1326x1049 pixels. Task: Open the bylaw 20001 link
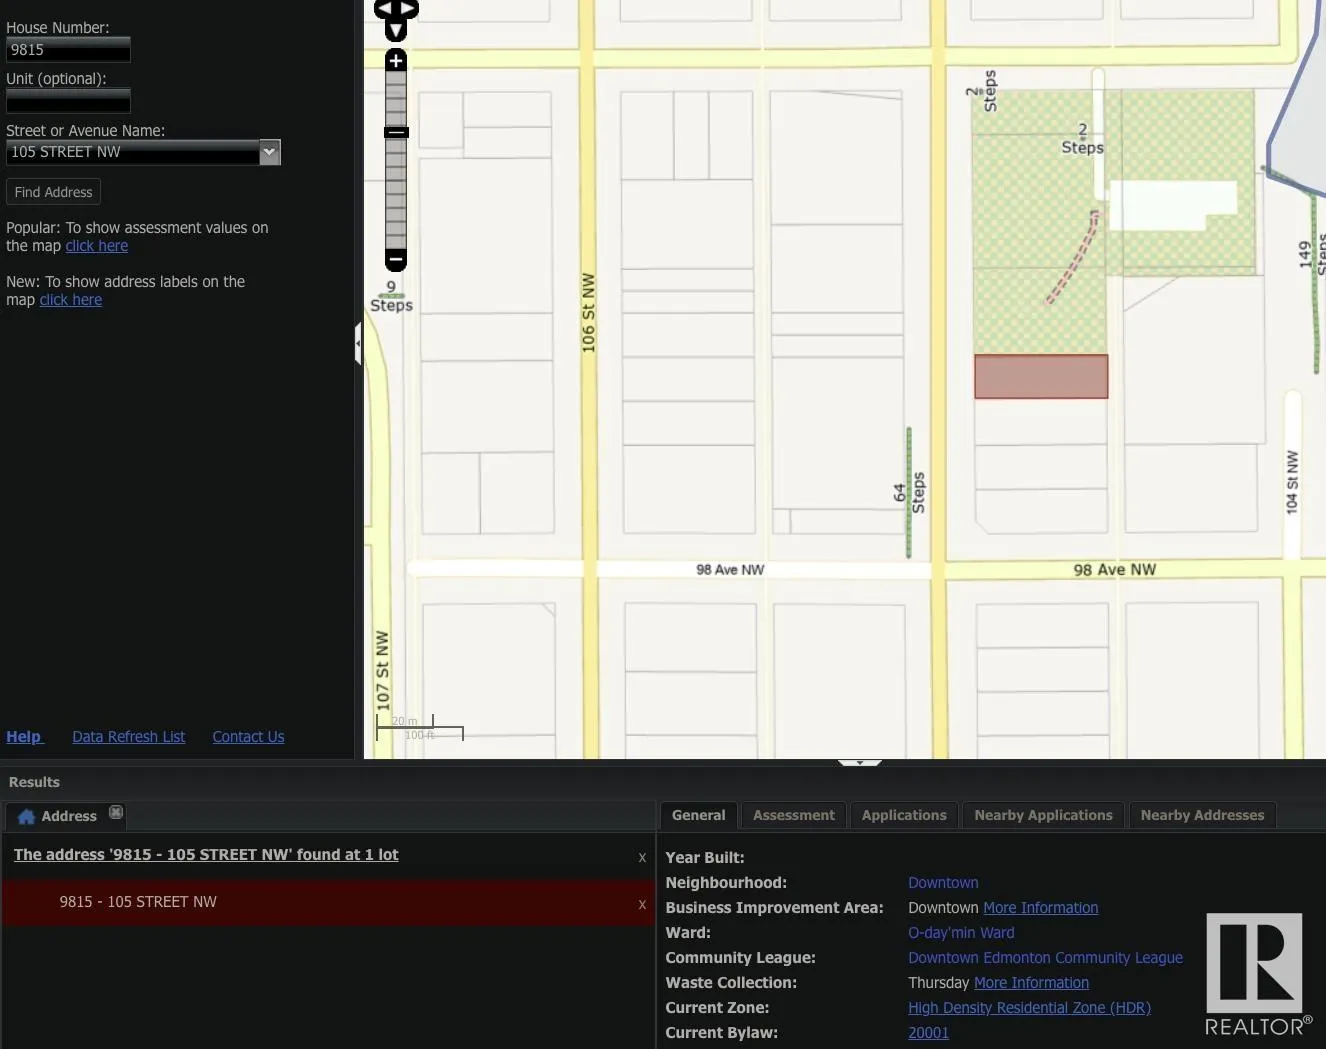coord(928,1033)
